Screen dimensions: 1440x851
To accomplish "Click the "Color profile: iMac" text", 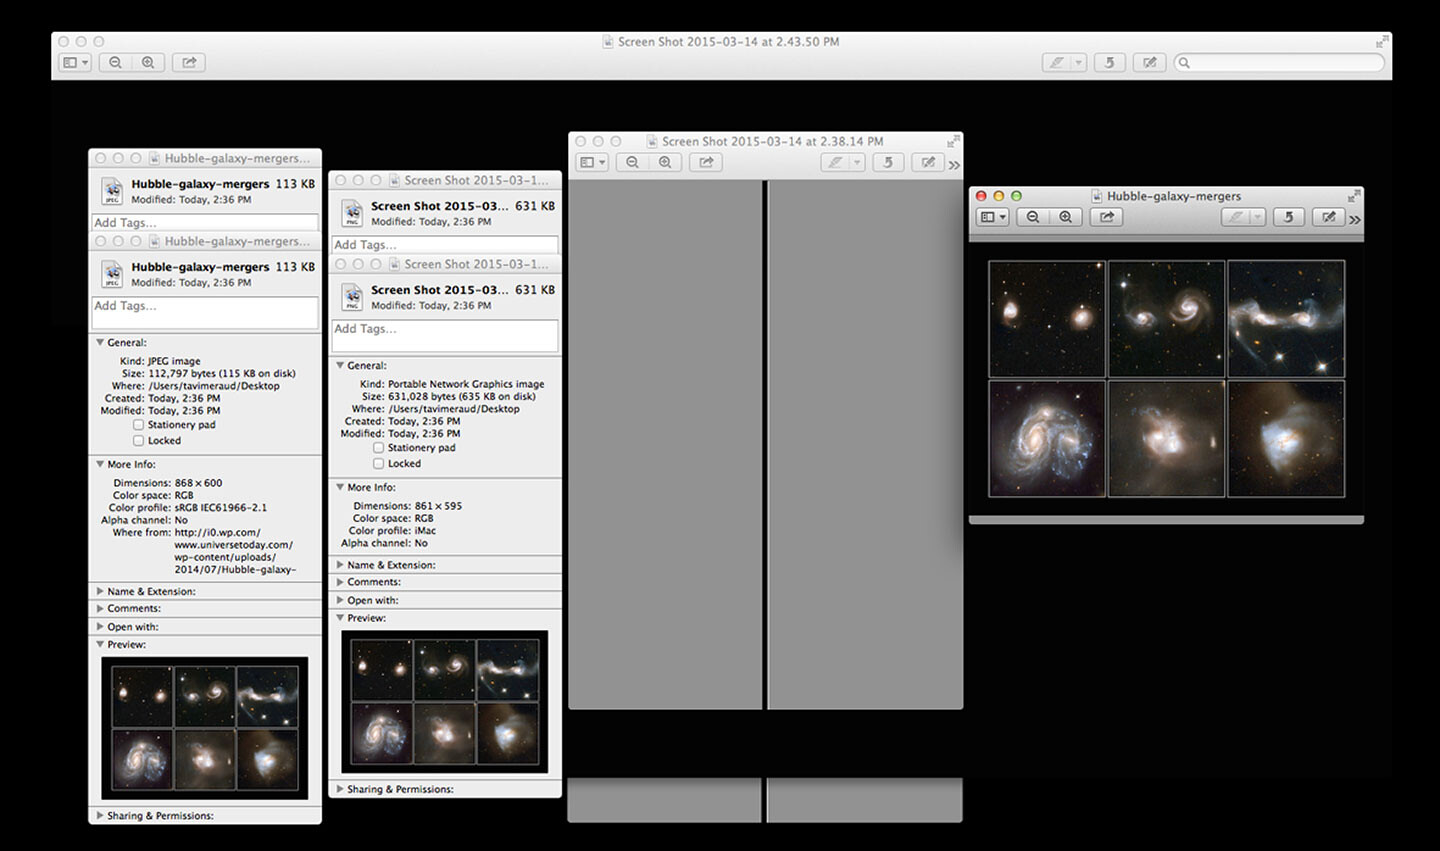I will (x=393, y=531).
